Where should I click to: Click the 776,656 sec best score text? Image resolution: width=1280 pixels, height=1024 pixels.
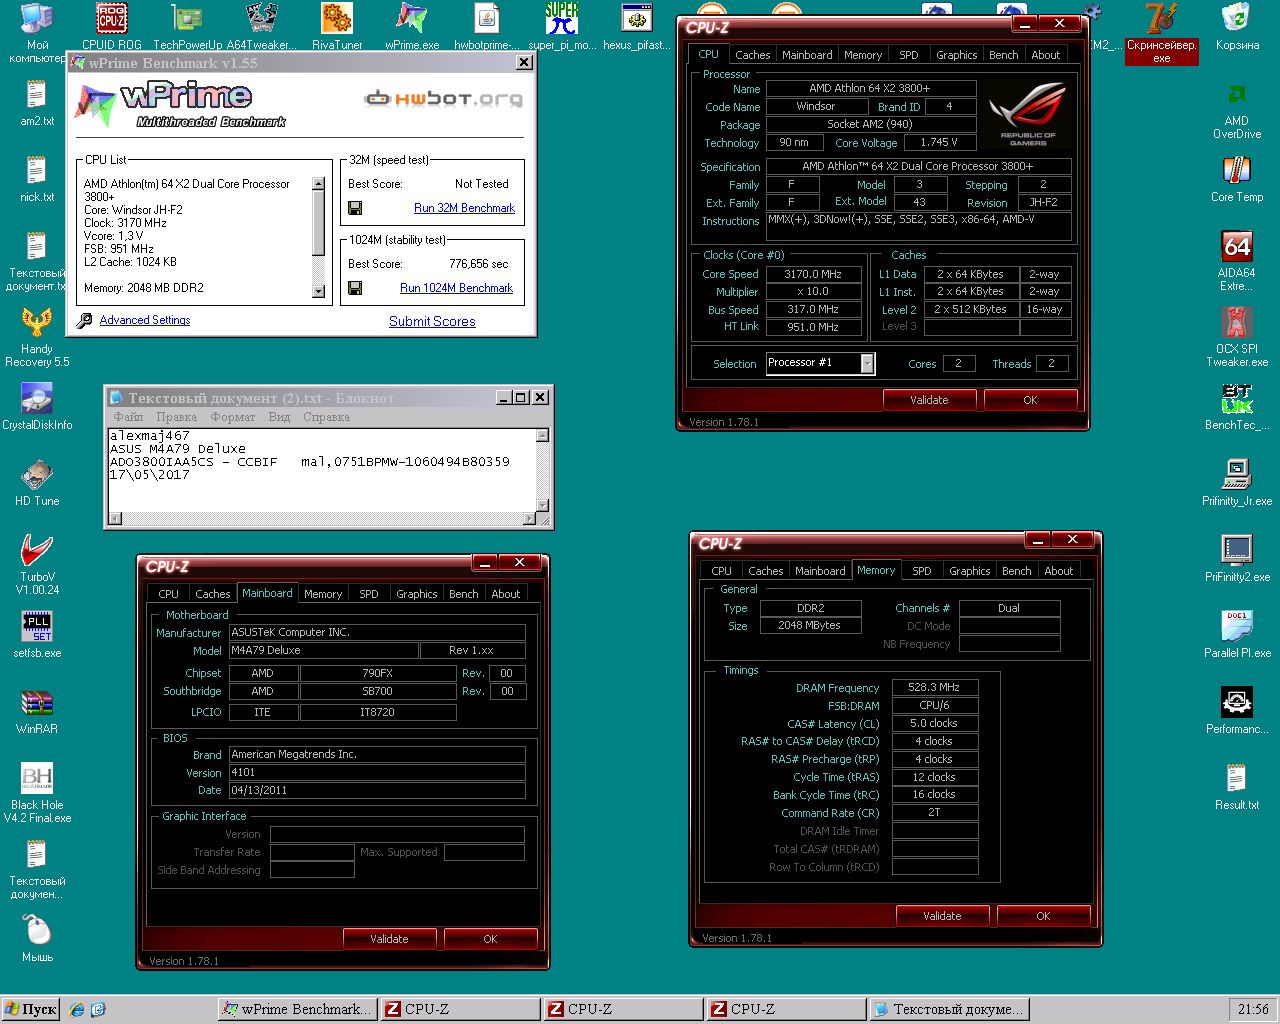(x=479, y=264)
